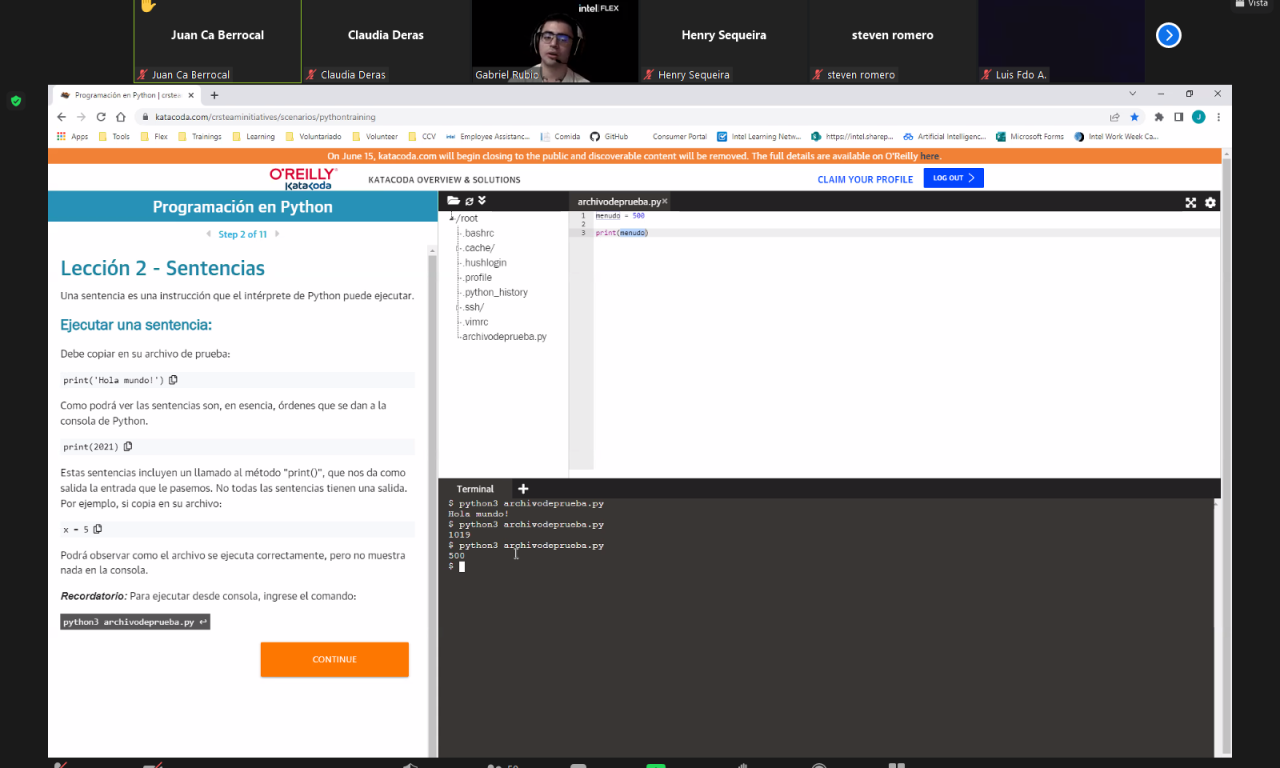The width and height of the screenshot is (1280, 768).
Task: Copy the print('Hola mundo!') code snippet
Action: (x=174, y=380)
